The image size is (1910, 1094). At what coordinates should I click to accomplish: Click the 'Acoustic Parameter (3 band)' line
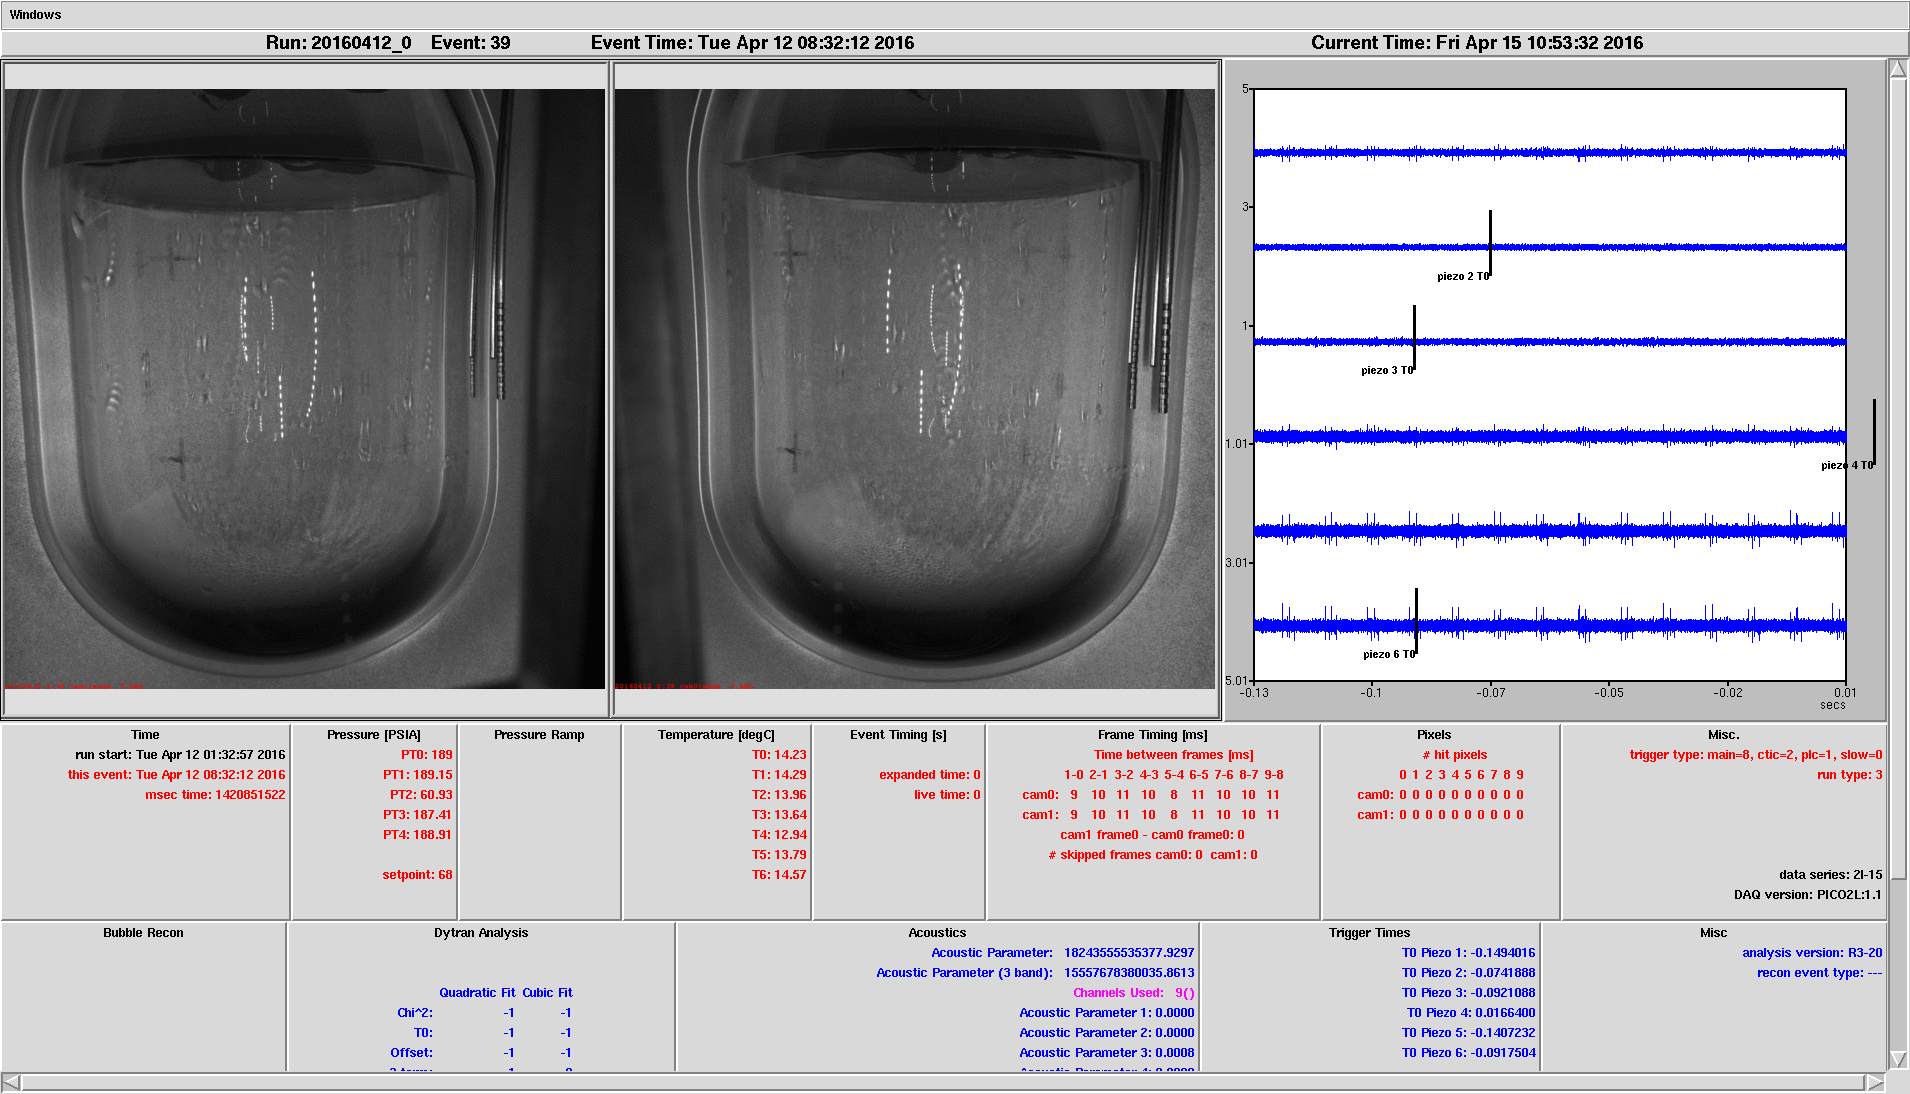[x=1035, y=973]
